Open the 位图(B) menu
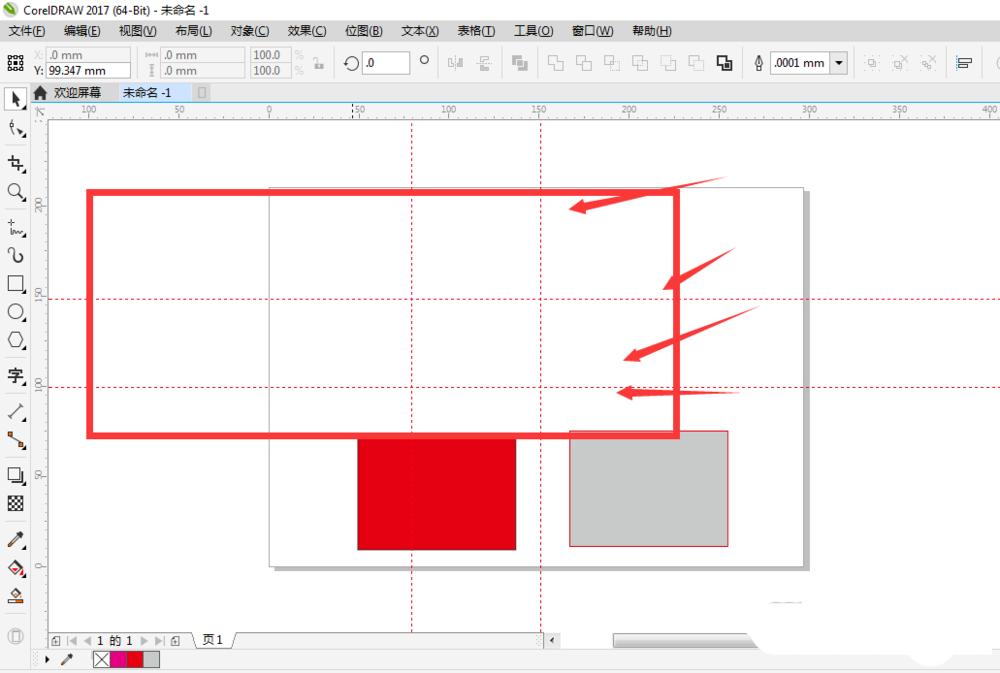The height and width of the screenshot is (673, 1000). click(x=364, y=31)
